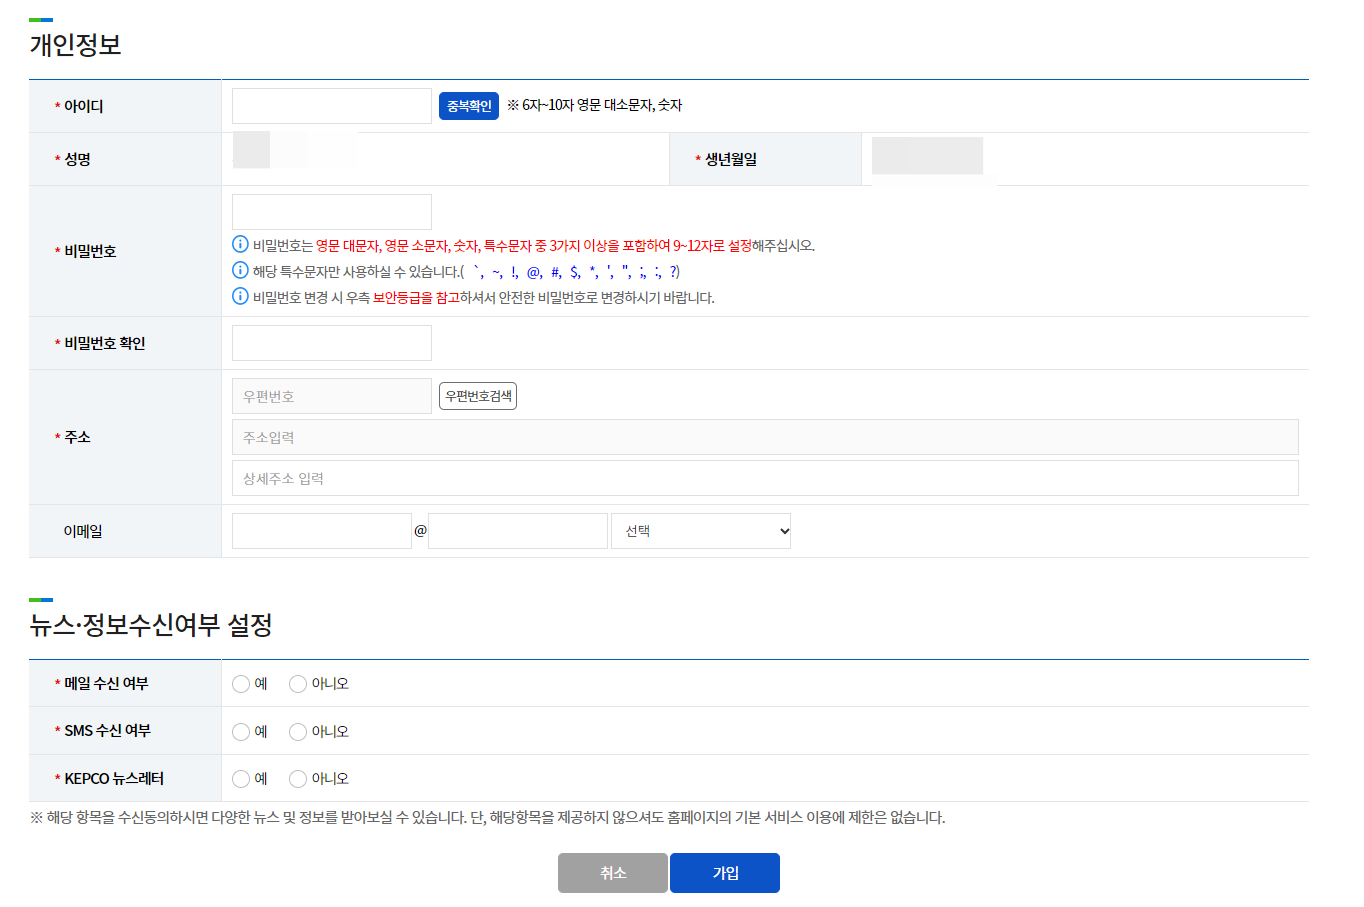Select 예 for 메일 수신 여부
Image resolution: width=1364 pixels, height=907 pixels.
pos(238,684)
